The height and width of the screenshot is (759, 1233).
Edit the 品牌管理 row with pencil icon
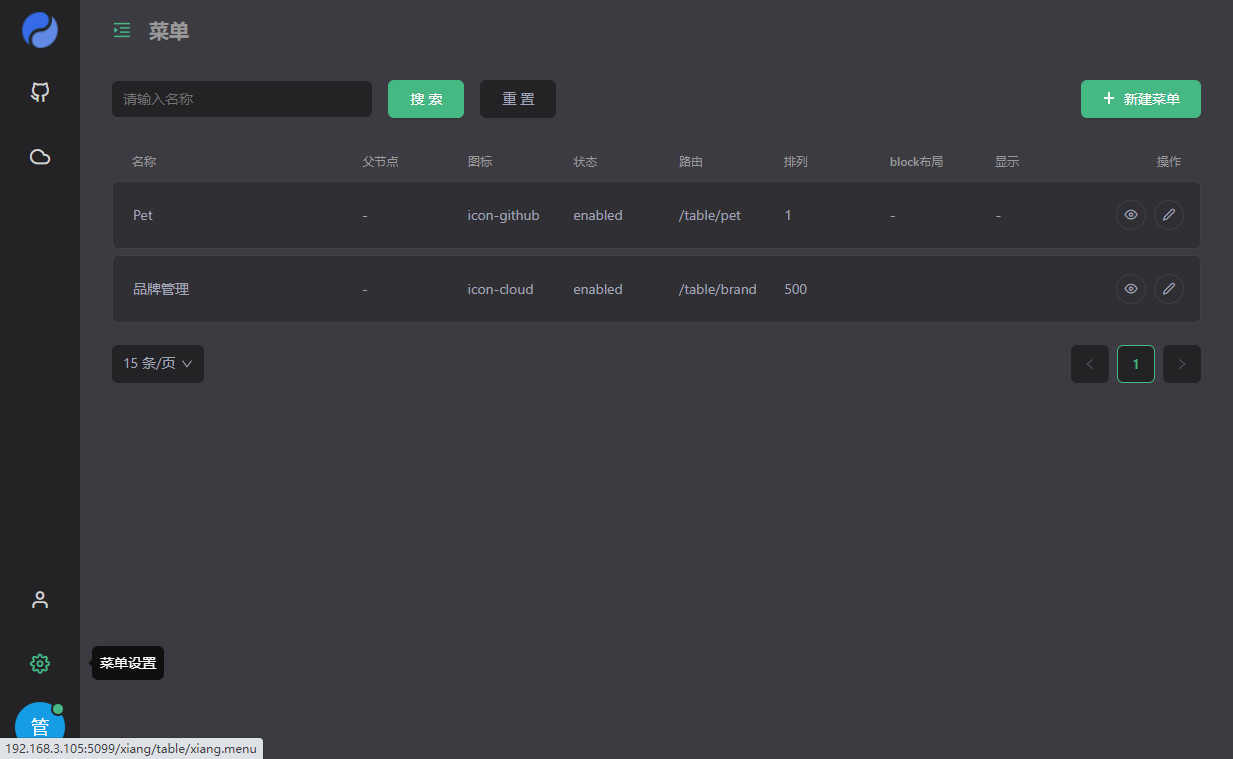[x=1168, y=289]
